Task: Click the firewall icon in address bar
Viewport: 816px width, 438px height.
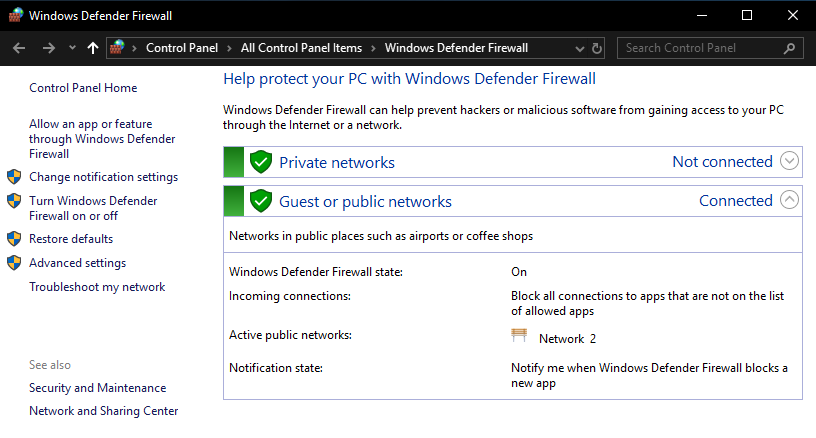Action: click(117, 48)
